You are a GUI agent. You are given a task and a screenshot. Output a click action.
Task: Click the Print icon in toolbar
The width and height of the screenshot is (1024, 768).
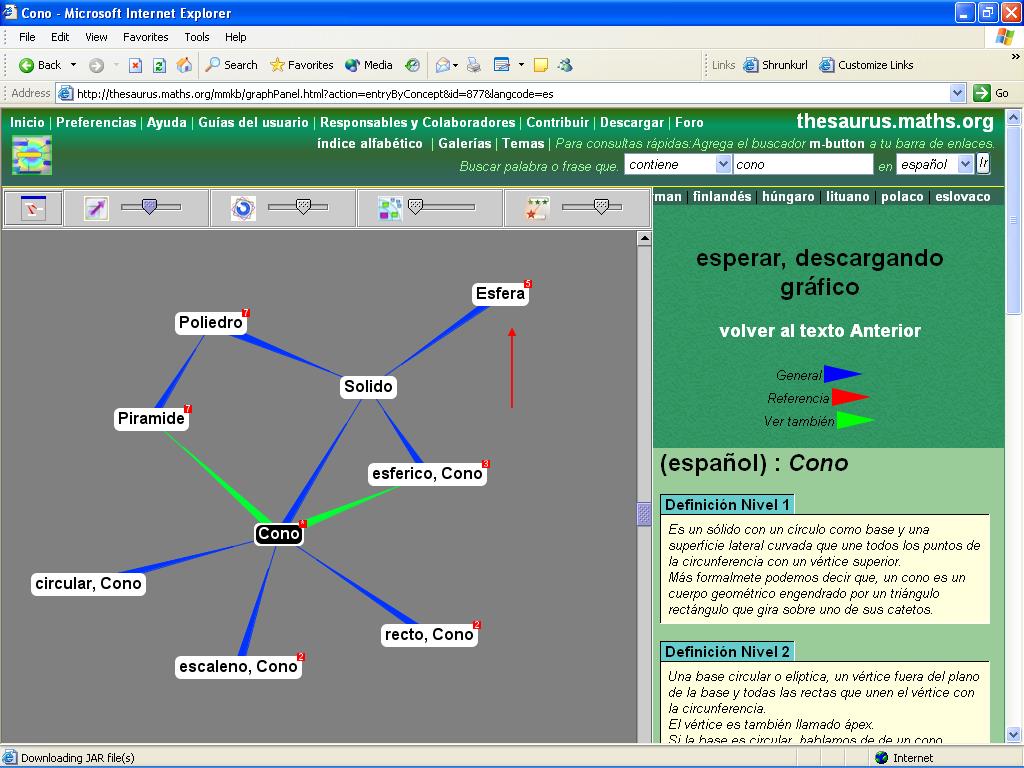click(474, 65)
